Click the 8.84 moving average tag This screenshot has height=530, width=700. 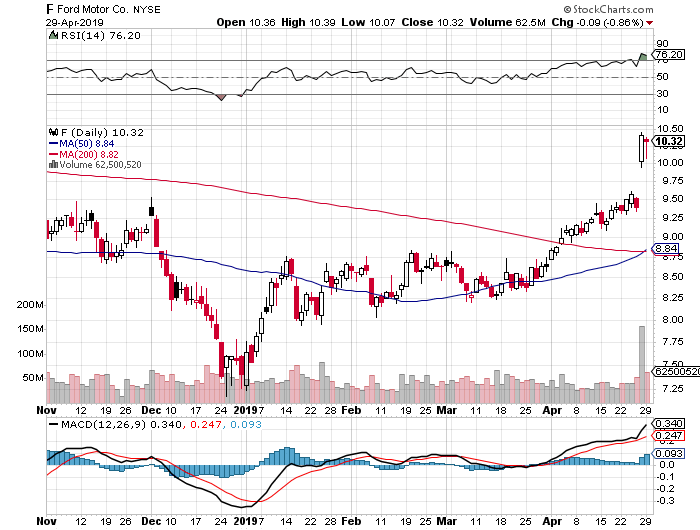(x=665, y=248)
